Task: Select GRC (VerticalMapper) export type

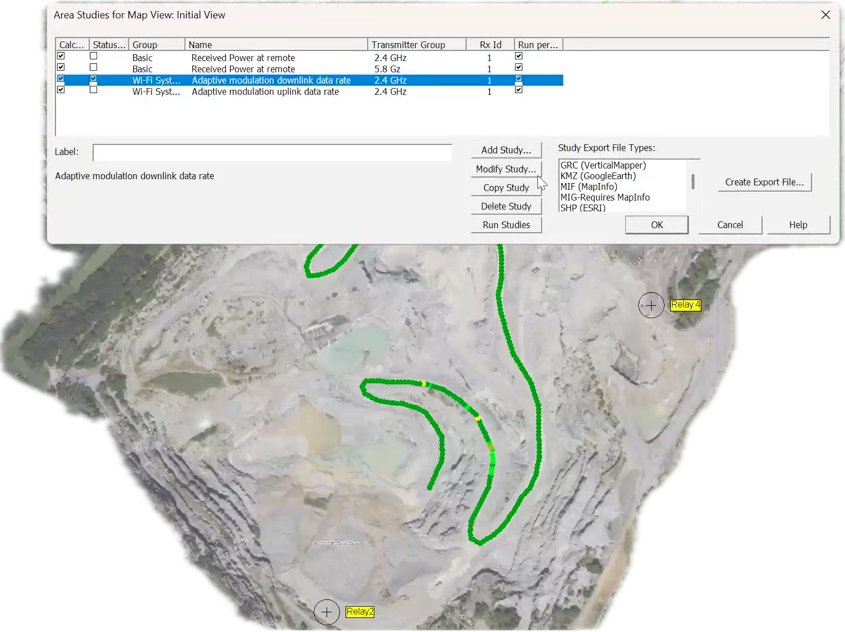Action: 602,165
